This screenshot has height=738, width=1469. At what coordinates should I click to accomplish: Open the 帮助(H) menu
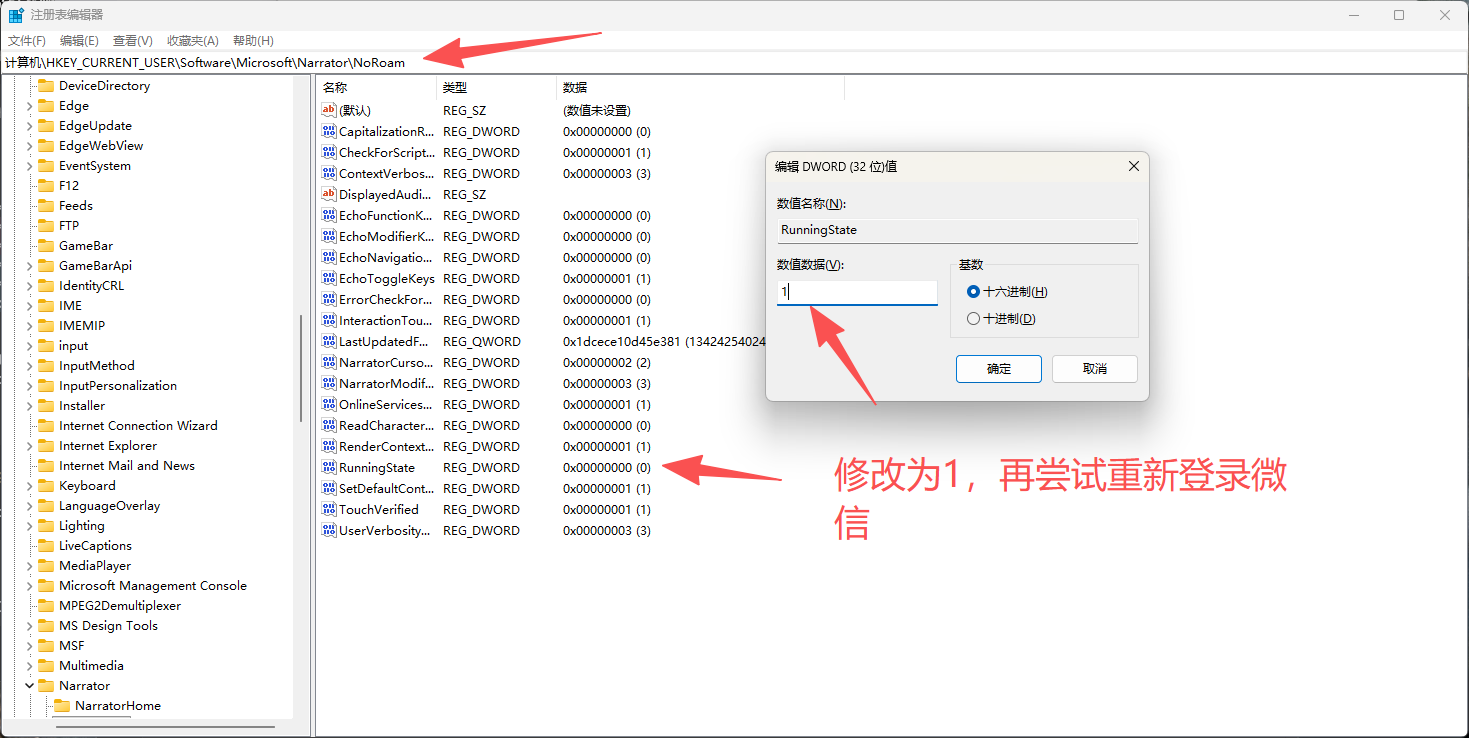coord(253,41)
